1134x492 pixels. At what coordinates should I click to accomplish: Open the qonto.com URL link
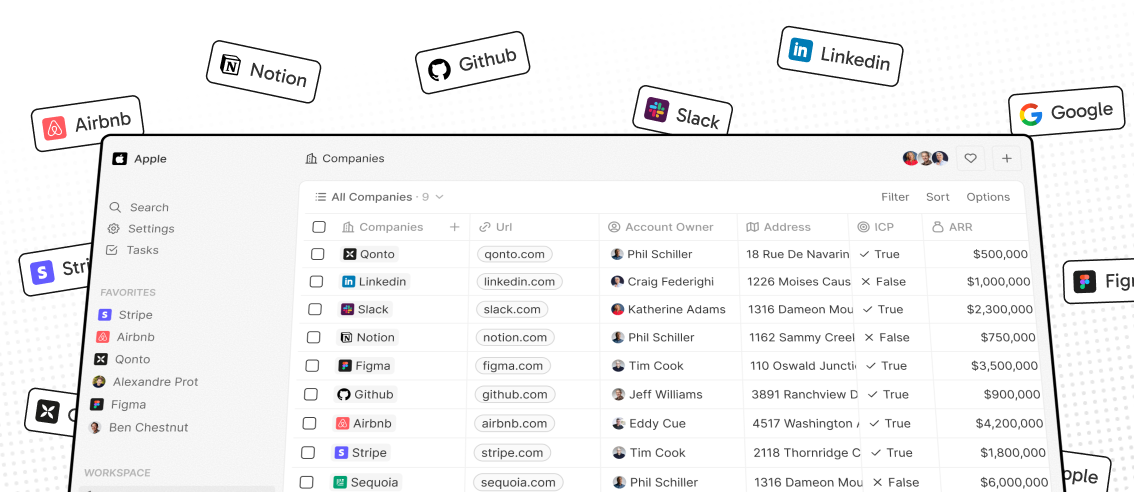[514, 254]
